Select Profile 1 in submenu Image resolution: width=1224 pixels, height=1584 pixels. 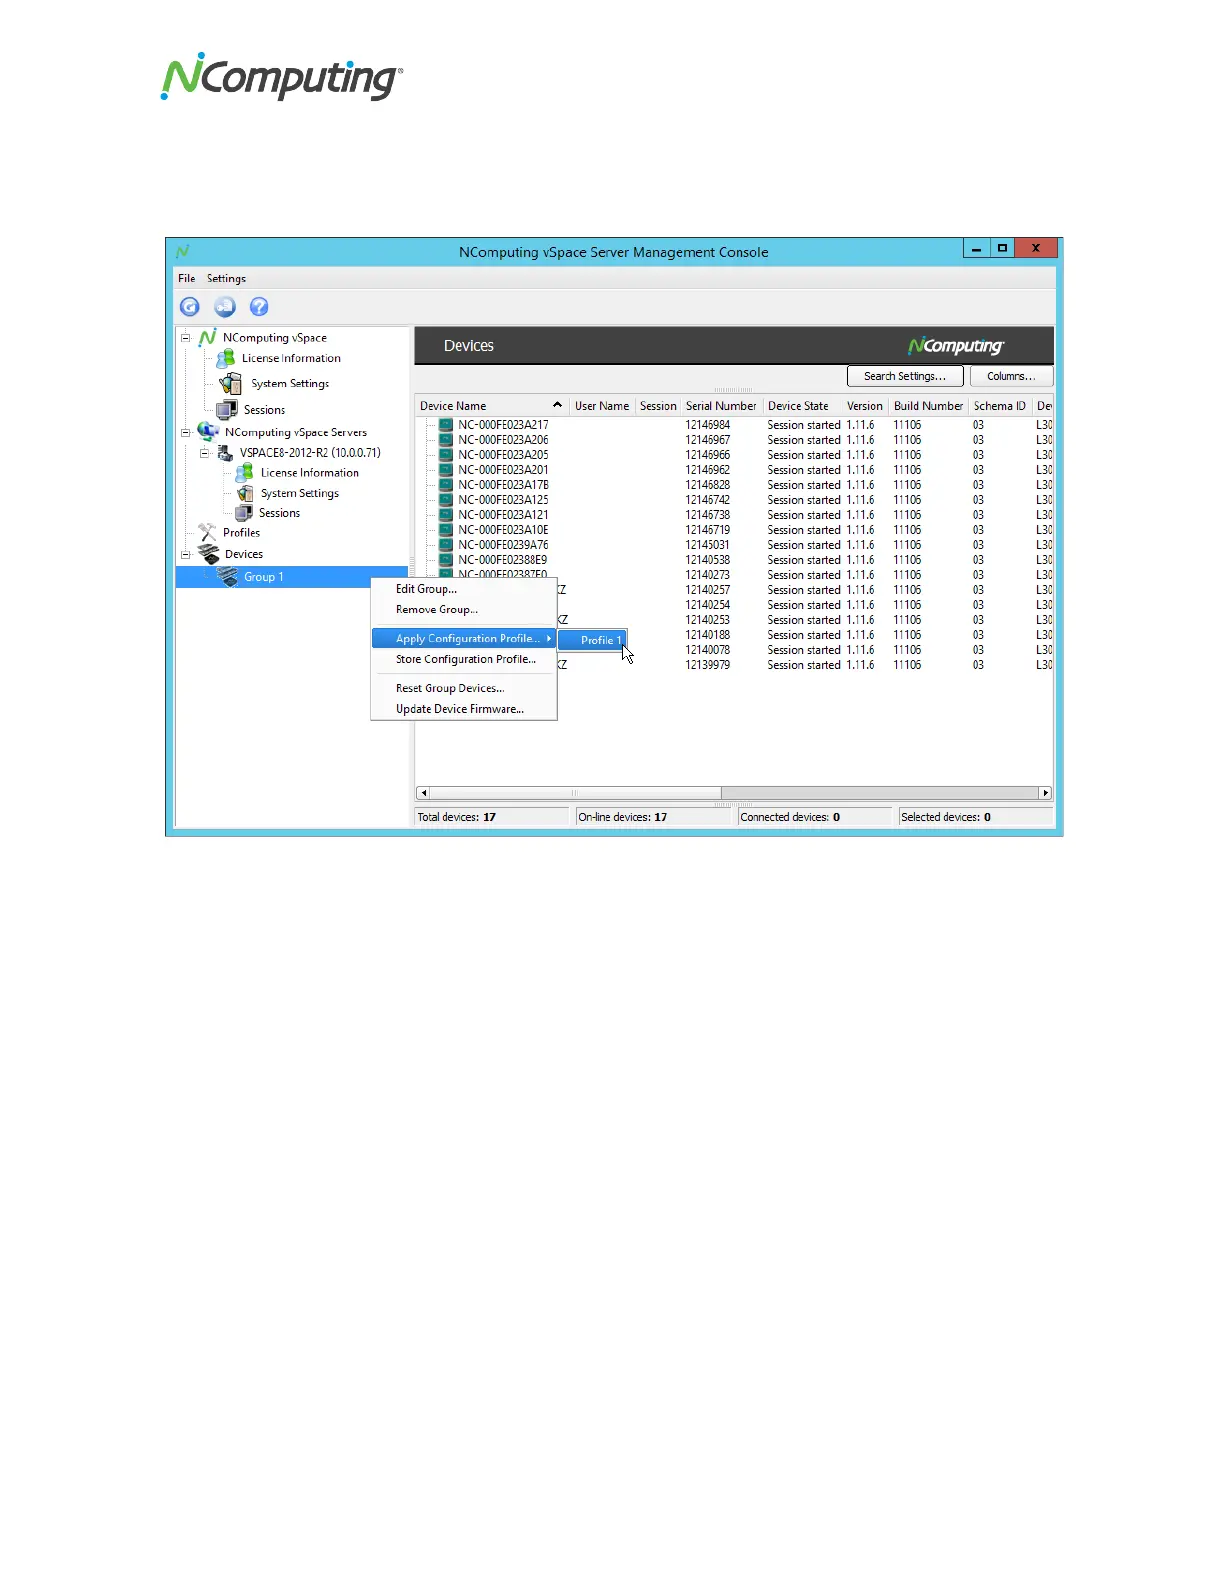592,640
